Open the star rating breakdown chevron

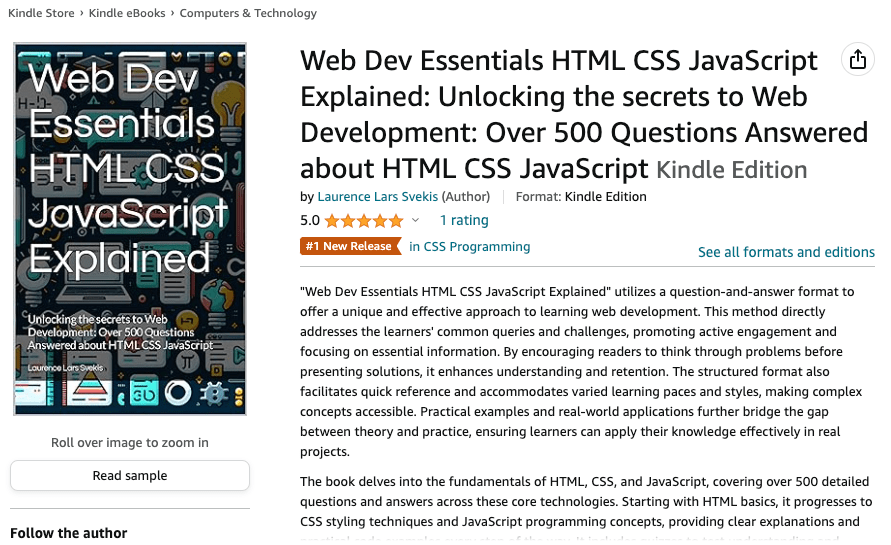415,221
